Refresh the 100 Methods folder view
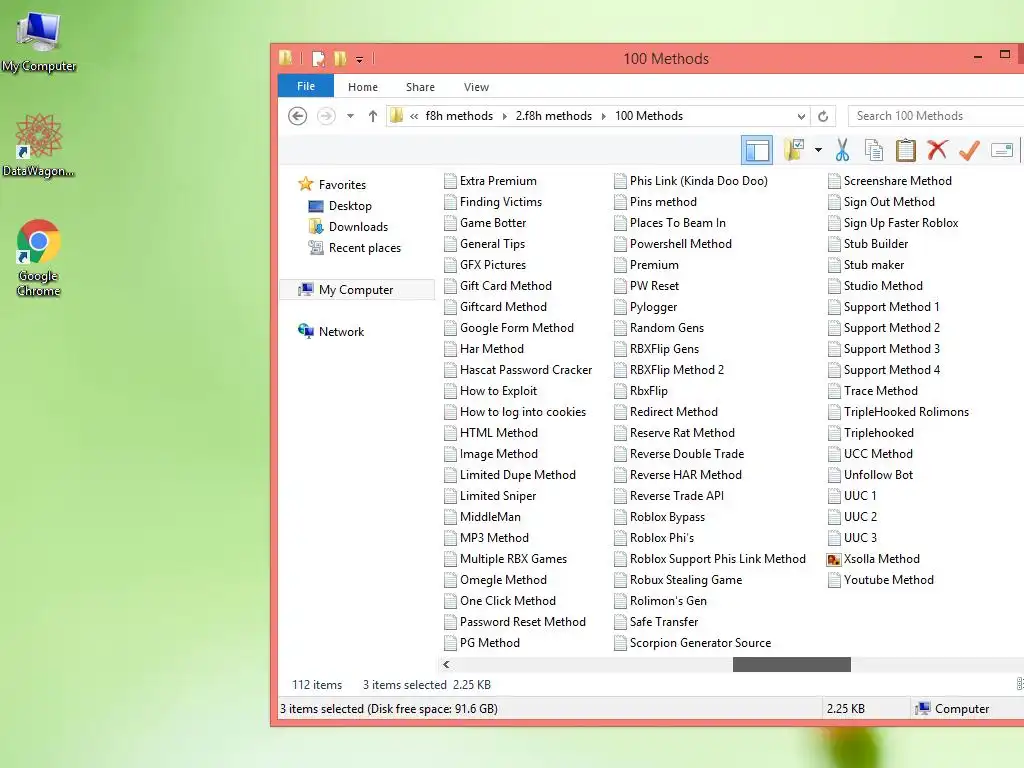This screenshot has height=768, width=1024. click(x=823, y=116)
